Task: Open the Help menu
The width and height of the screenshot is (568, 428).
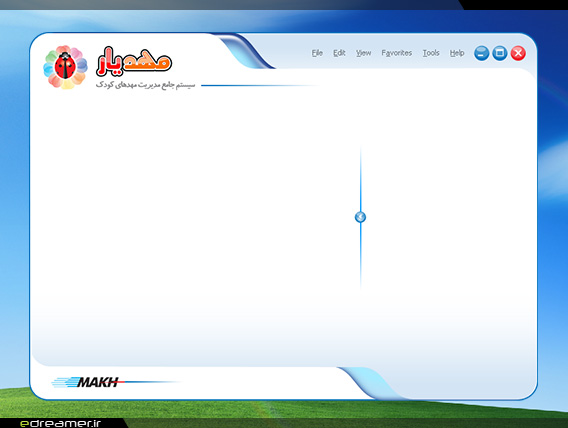Action: click(x=457, y=53)
